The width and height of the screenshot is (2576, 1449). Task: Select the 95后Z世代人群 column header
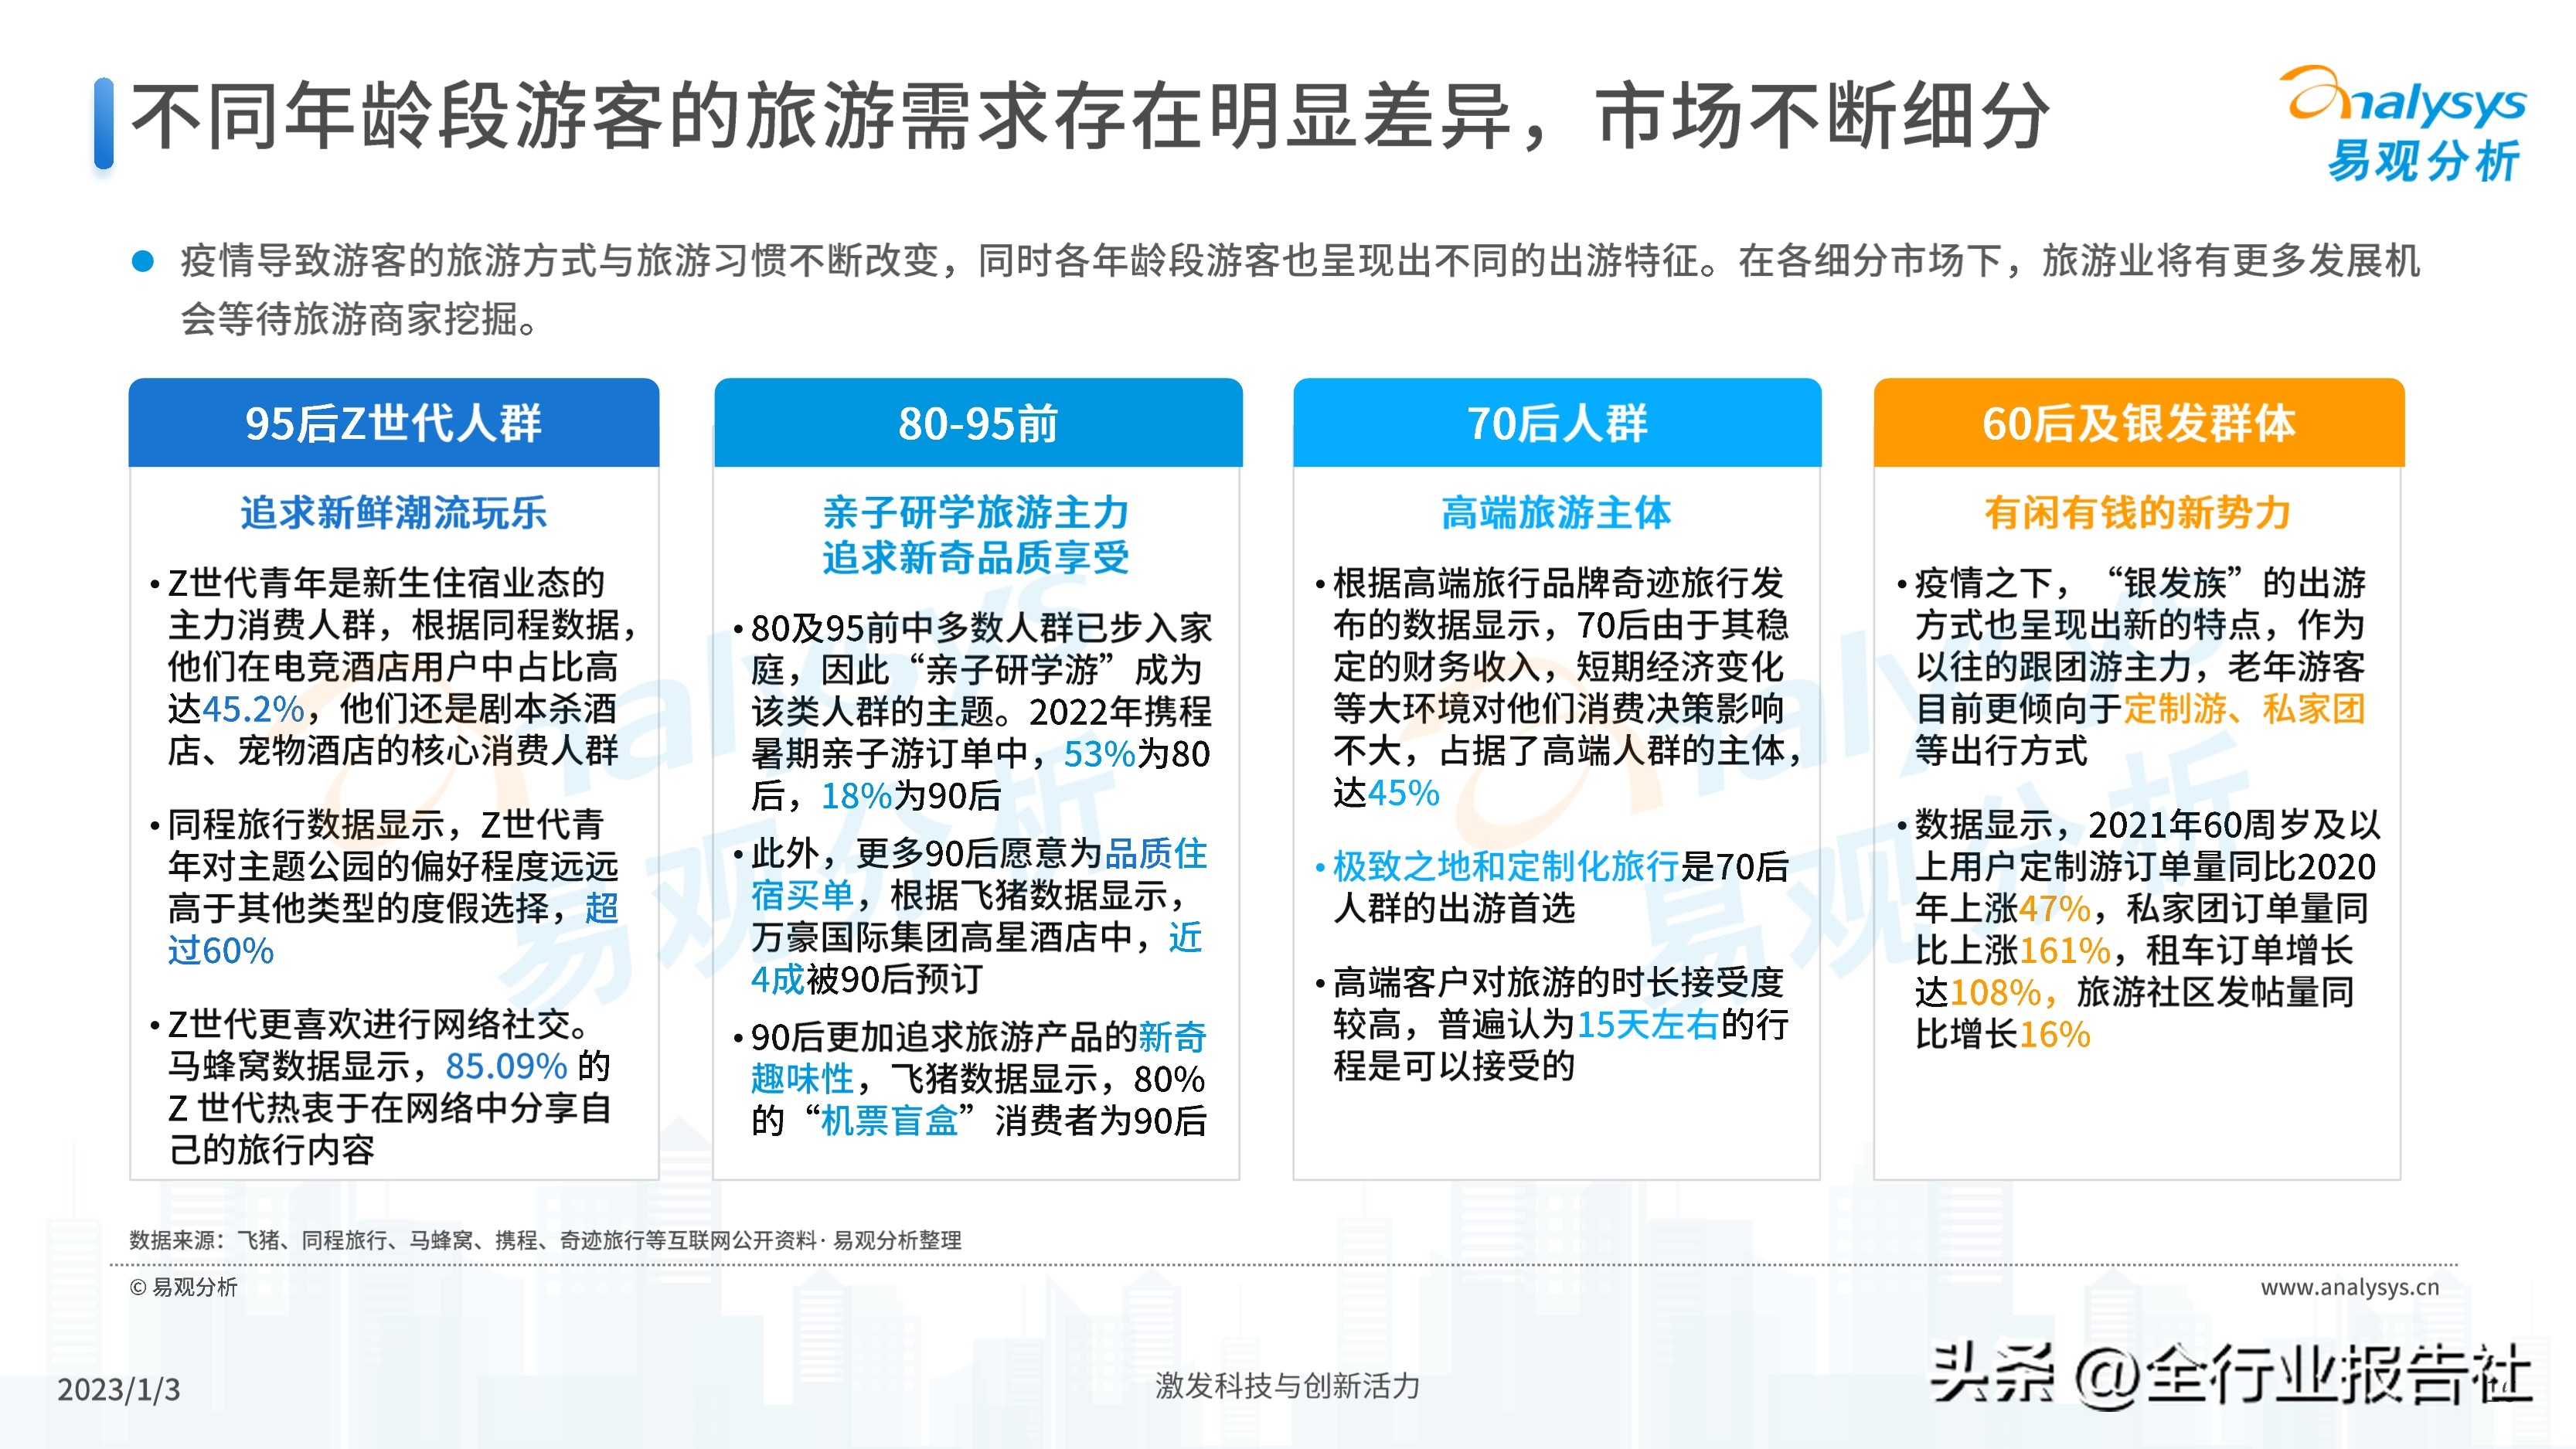(394, 423)
